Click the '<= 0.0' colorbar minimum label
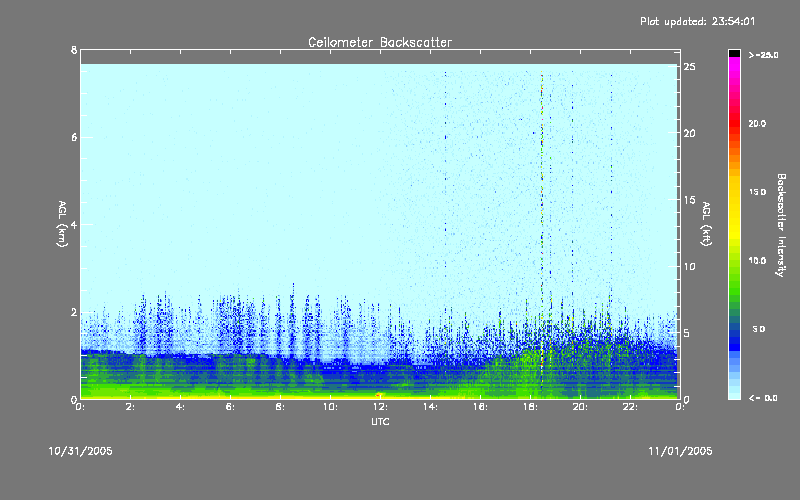The image size is (800, 500). pos(763,398)
